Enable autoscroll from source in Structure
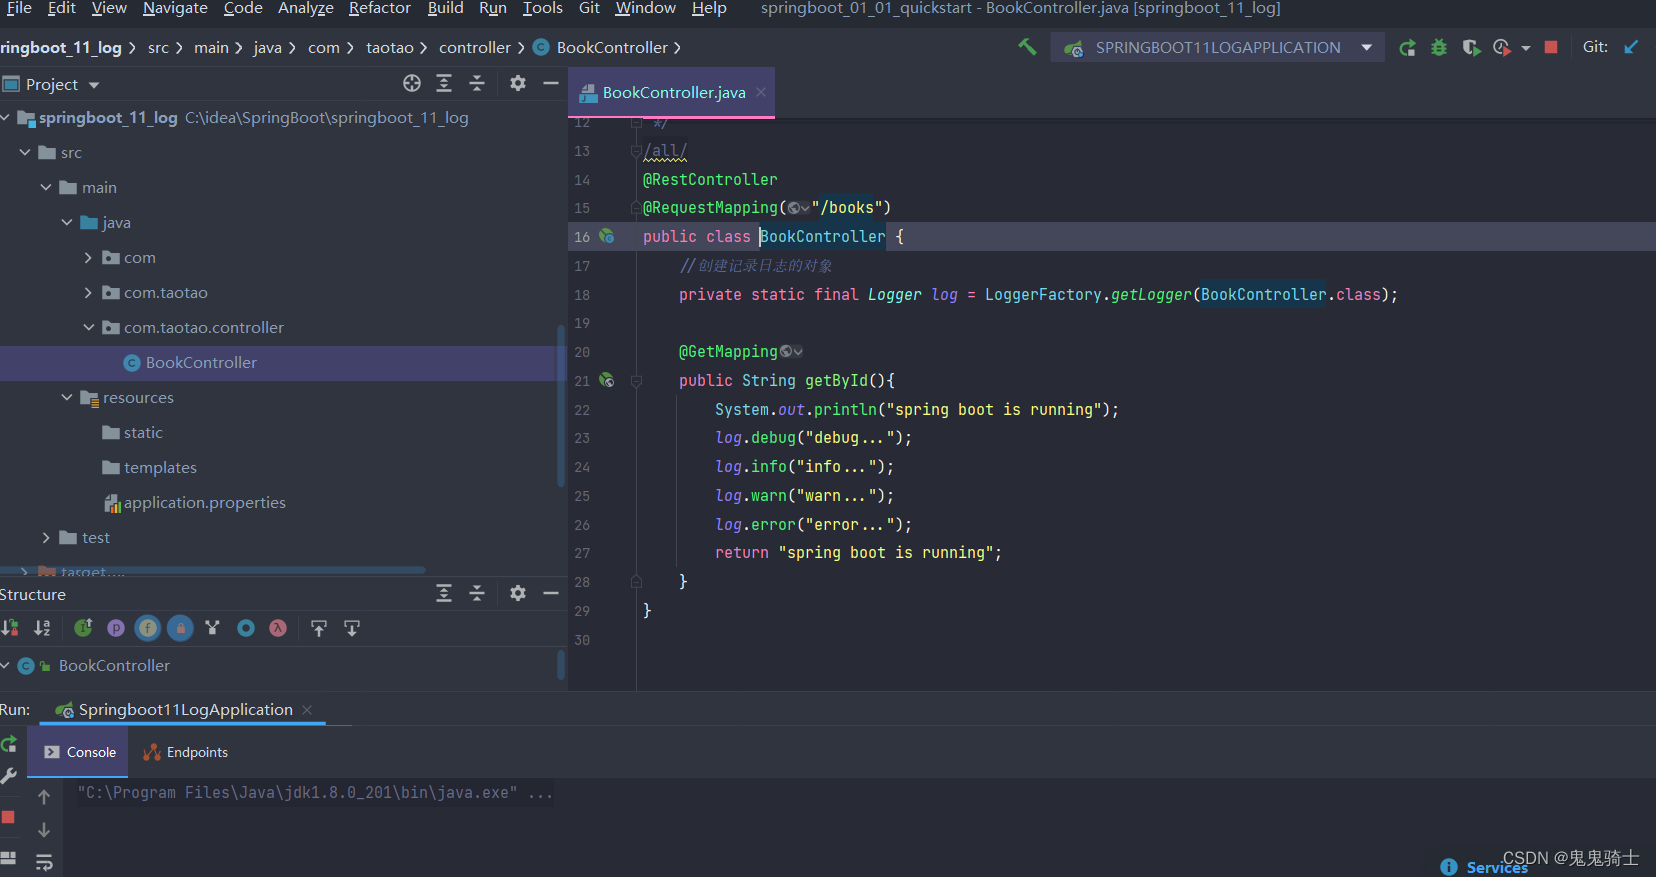The width and height of the screenshot is (1656, 877). pyautogui.click(x=352, y=628)
